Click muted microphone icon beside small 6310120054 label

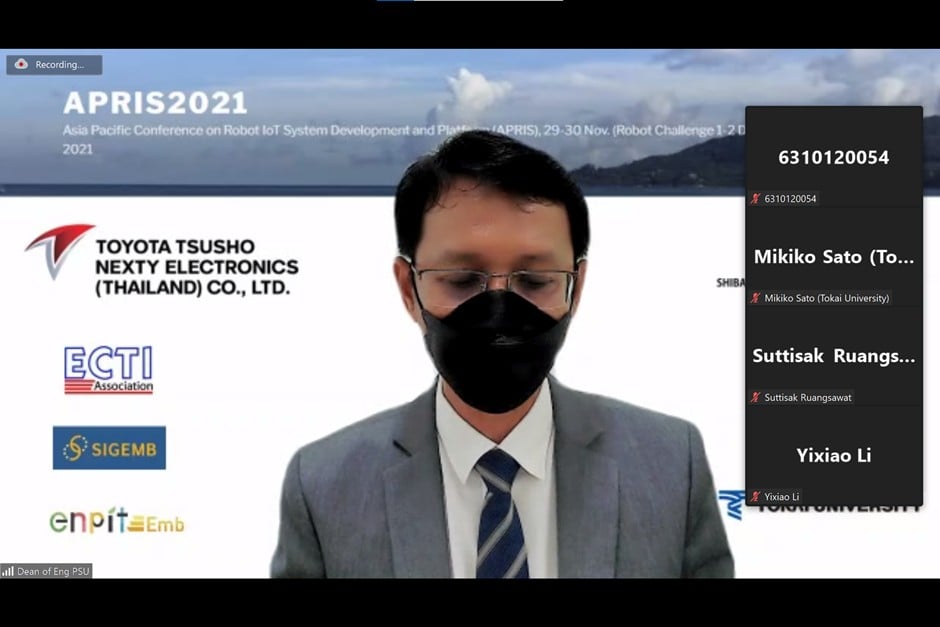point(755,198)
